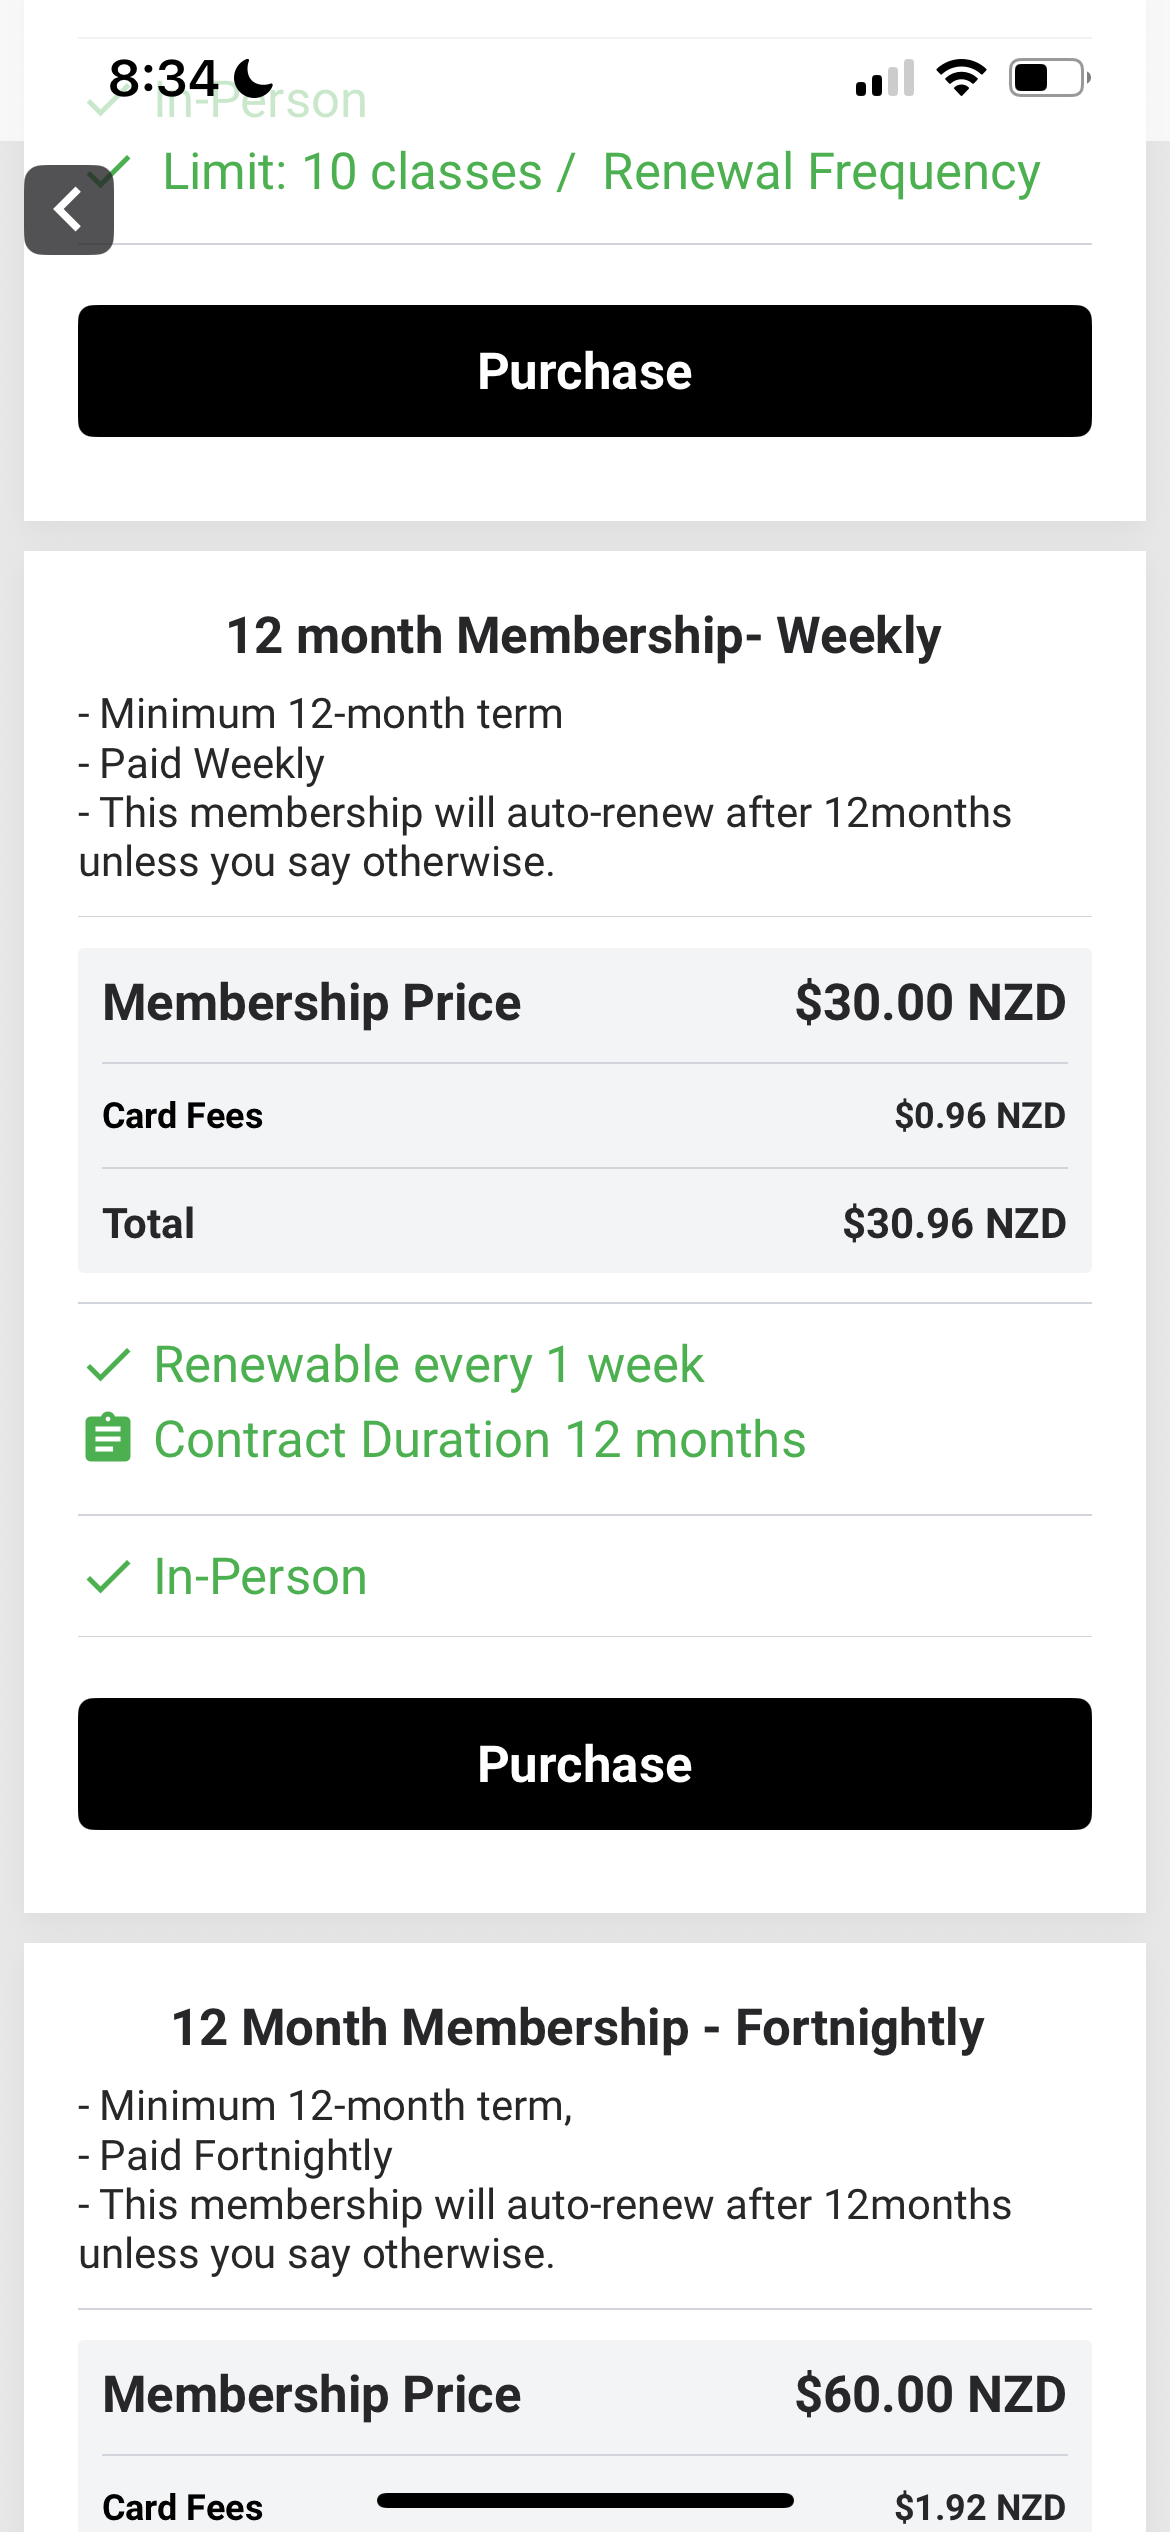Tap the home indicator bar at bottom

tap(585, 2500)
